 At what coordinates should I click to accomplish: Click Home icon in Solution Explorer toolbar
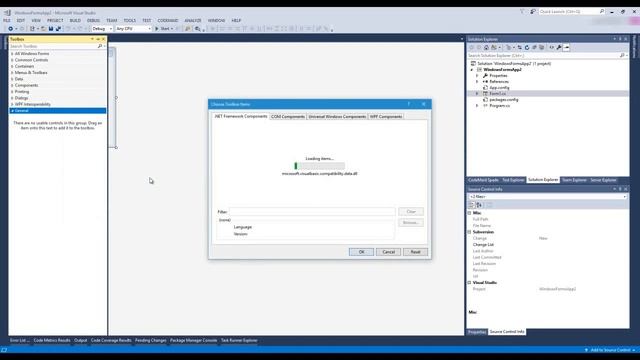pos(487,47)
